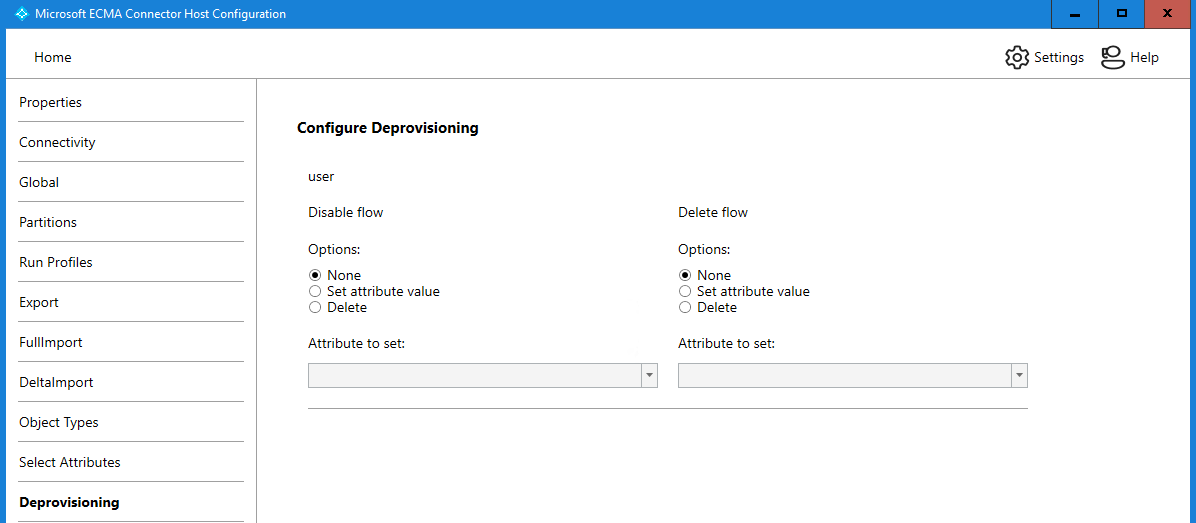Choose Delete option under Delete flow
Screen dimensions: 1196x523
point(685,307)
